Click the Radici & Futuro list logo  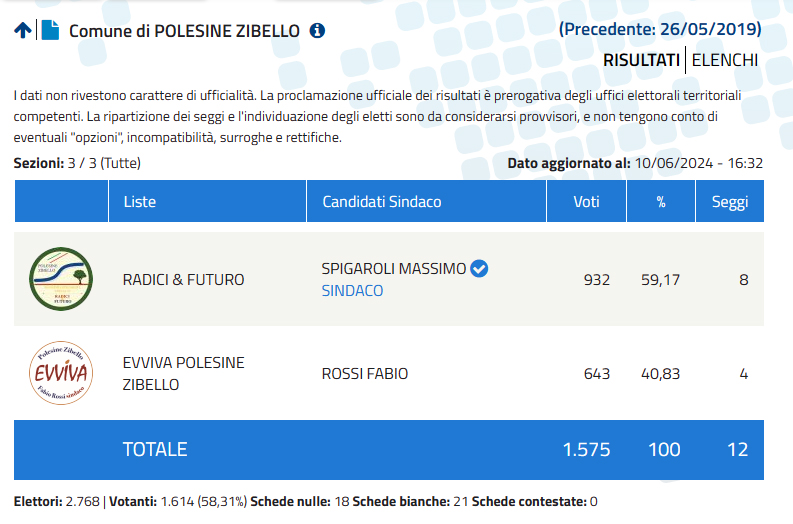click(61, 279)
